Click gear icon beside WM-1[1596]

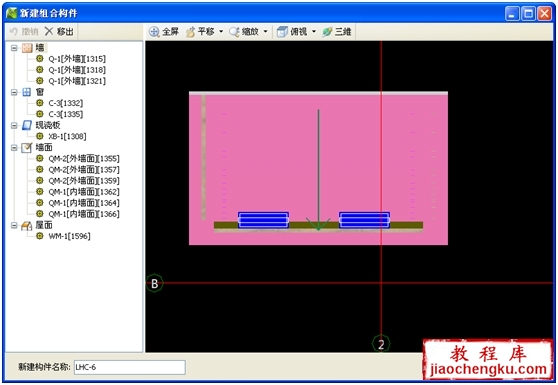point(40,236)
